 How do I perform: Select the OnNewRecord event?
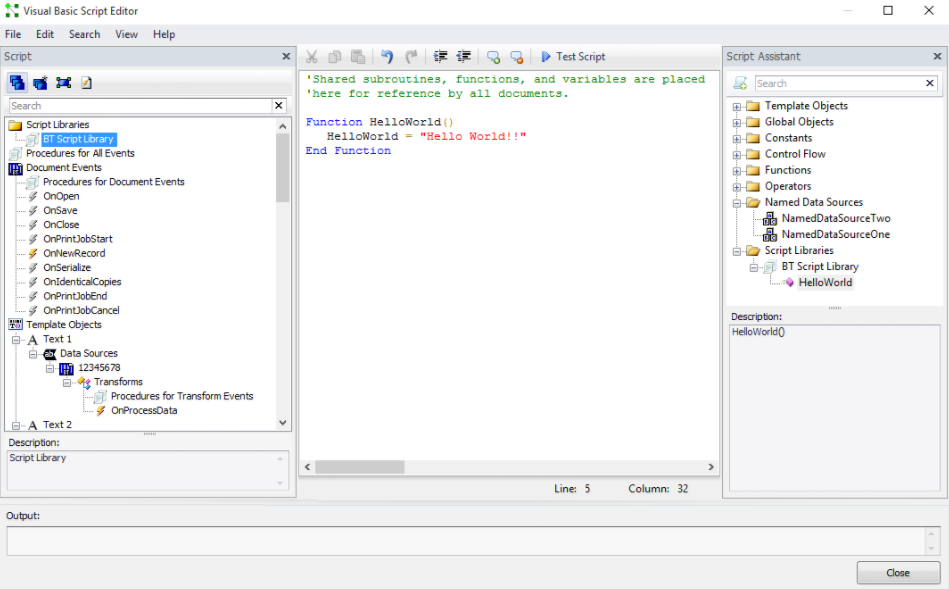(x=74, y=253)
